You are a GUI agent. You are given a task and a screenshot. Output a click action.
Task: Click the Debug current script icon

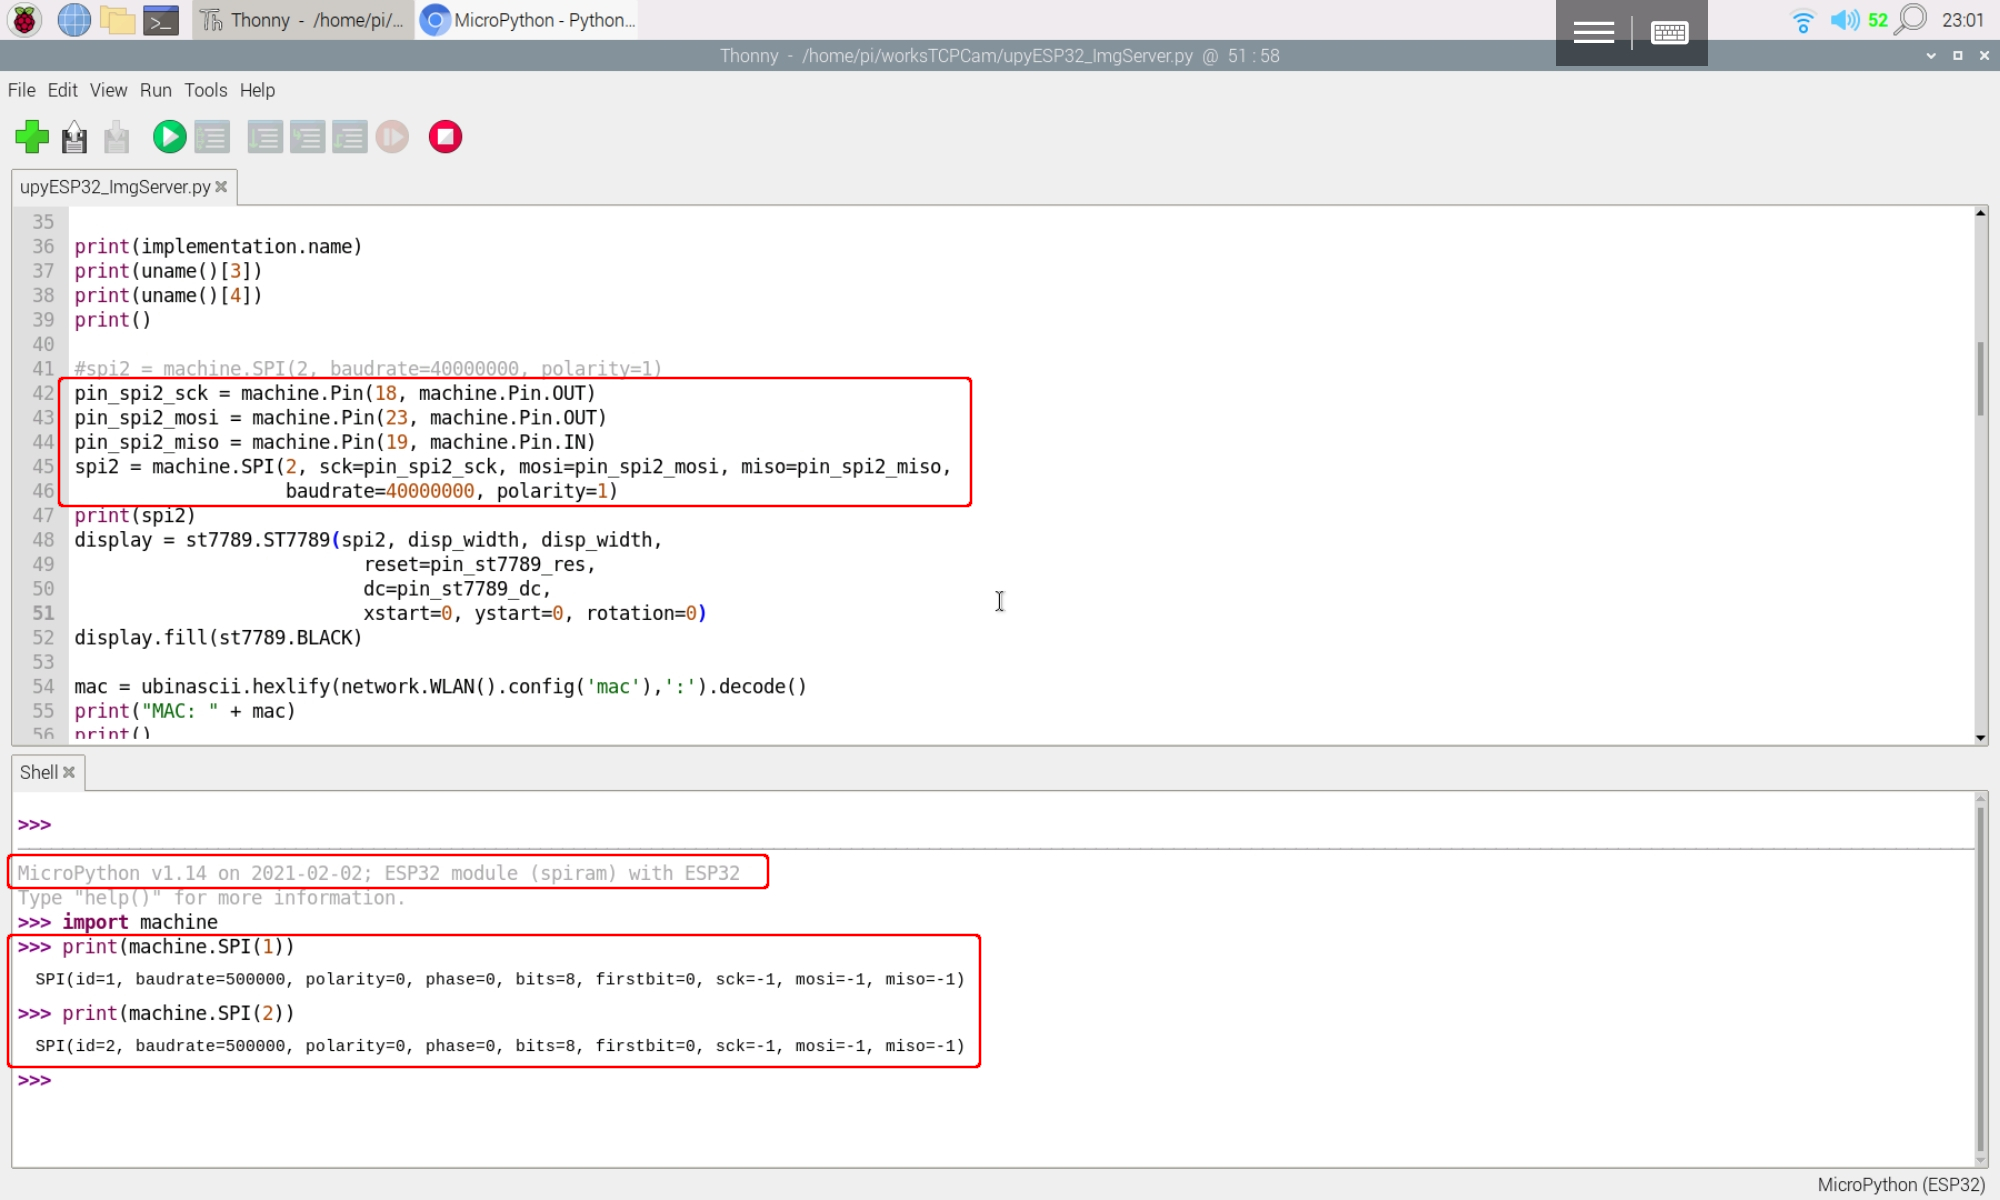[212, 137]
